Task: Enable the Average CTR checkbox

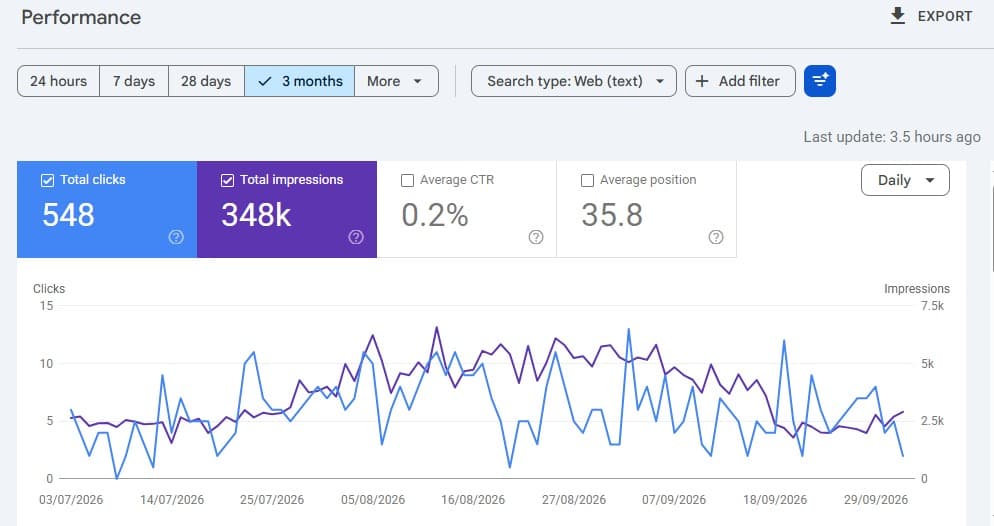Action: (408, 181)
